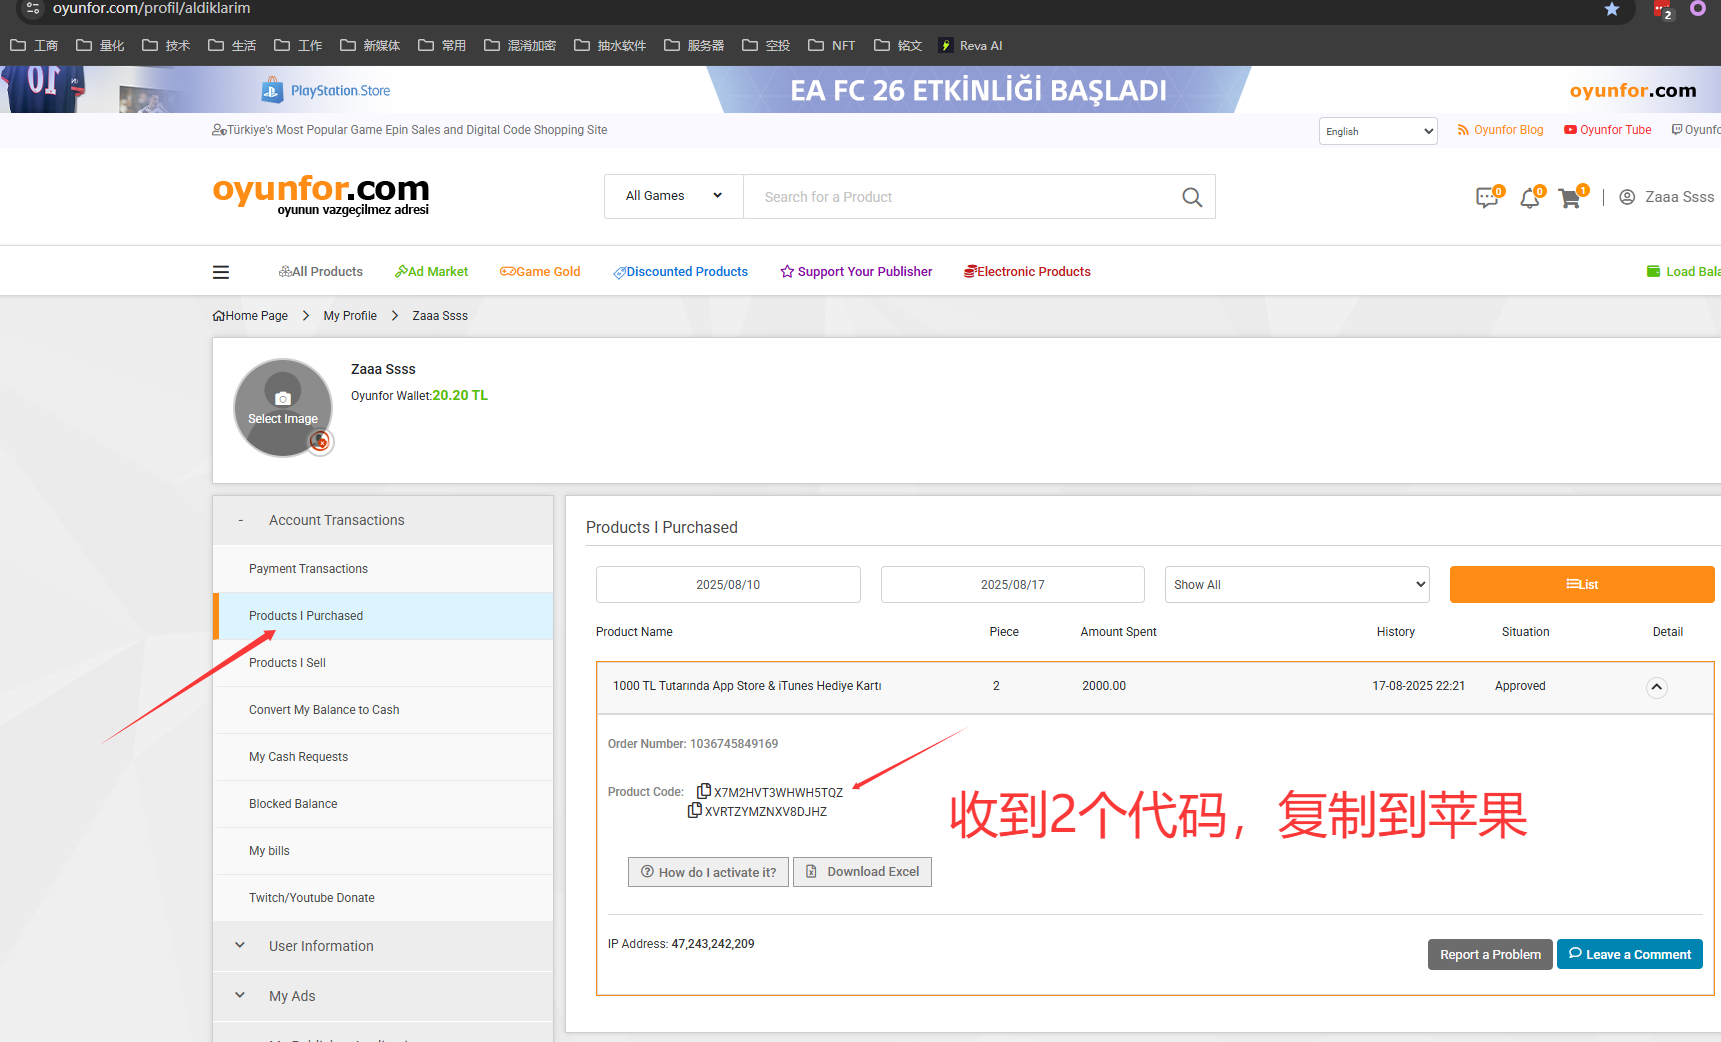This screenshot has width=1721, height=1042.
Task: Click the 2025/08/10 start date field
Action: (728, 585)
